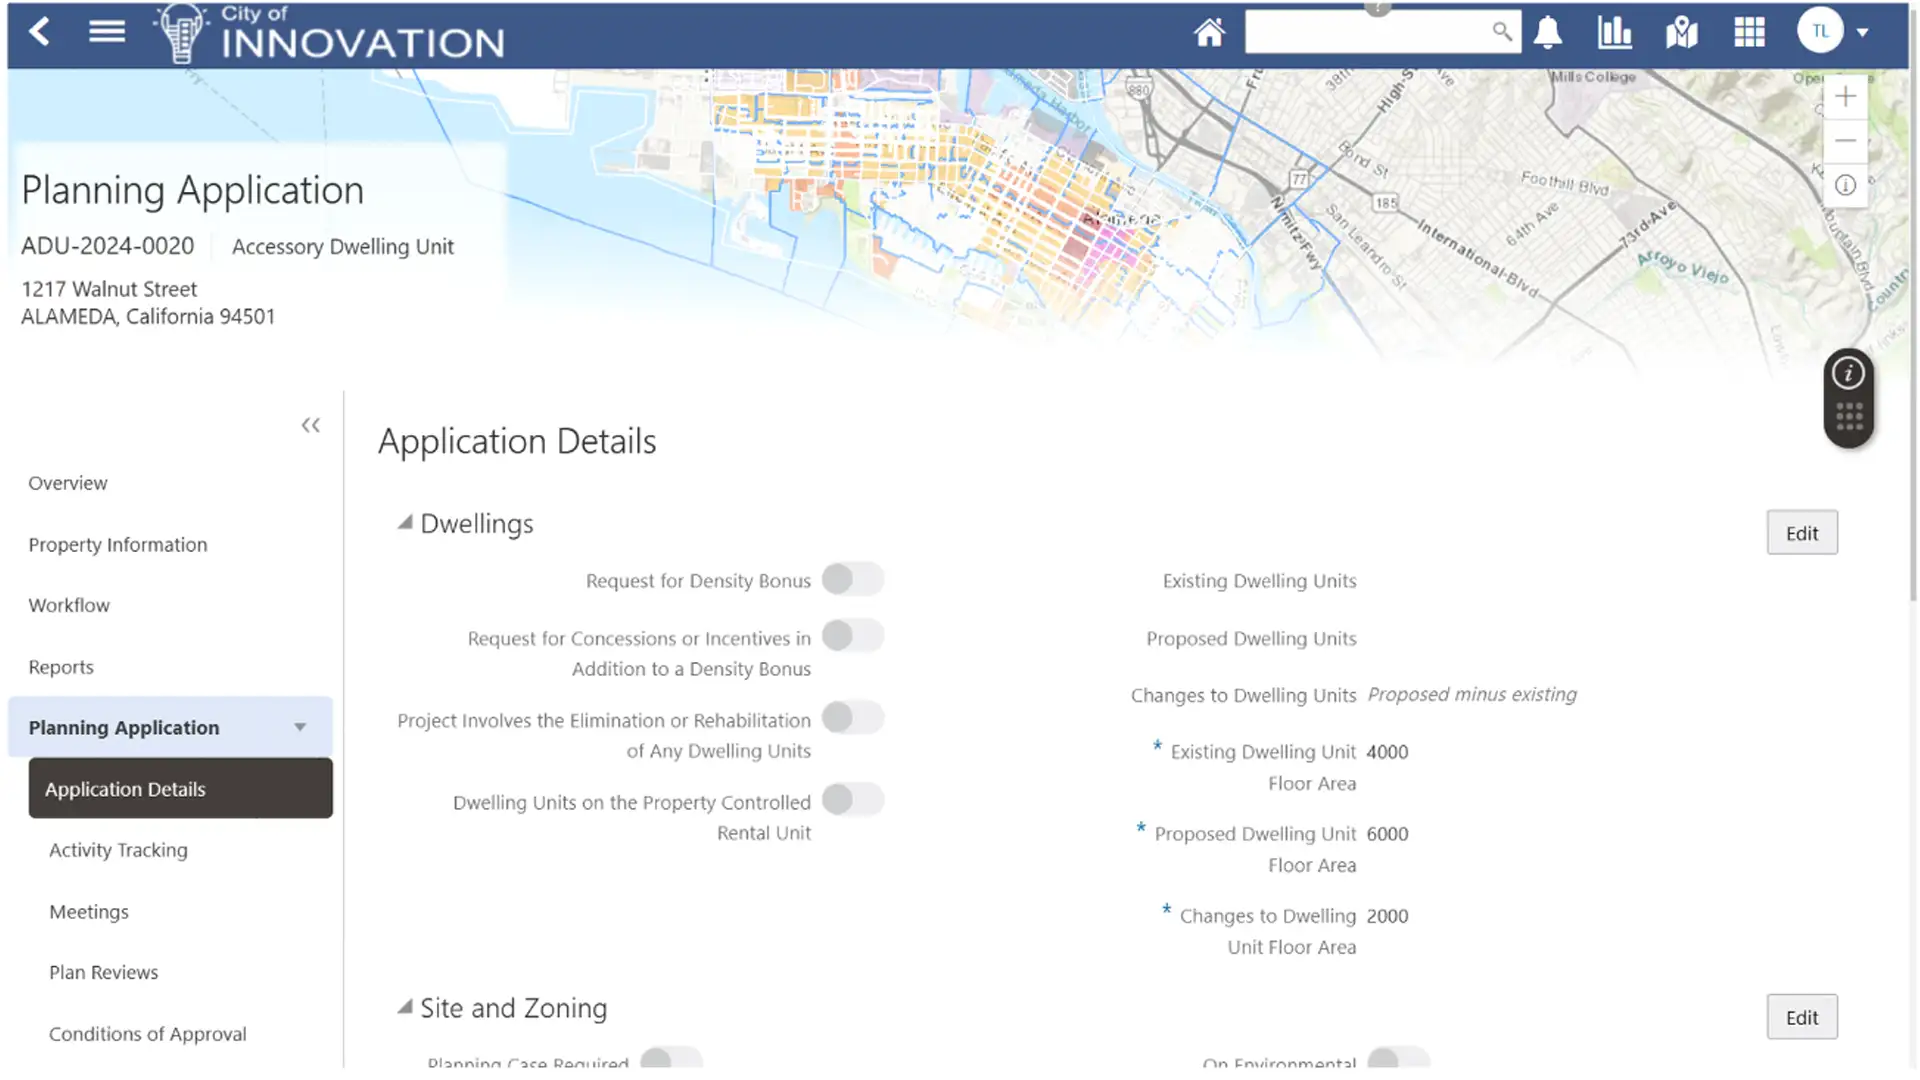The image size is (1920, 1080).
Task: Collapse the Dwellings section
Action: point(405,523)
